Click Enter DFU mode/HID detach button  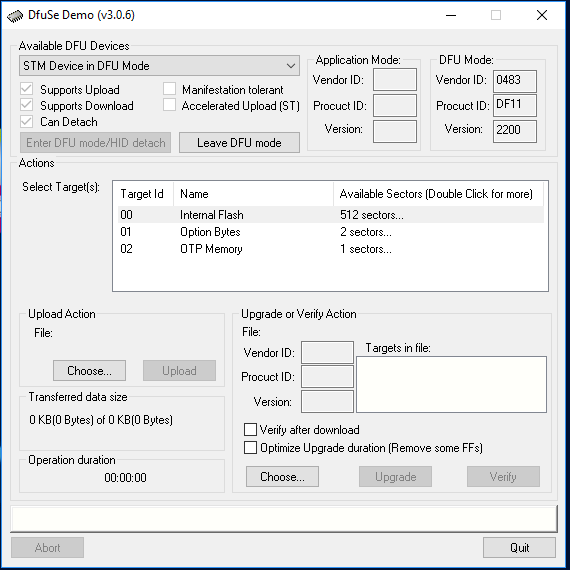click(x=95, y=142)
